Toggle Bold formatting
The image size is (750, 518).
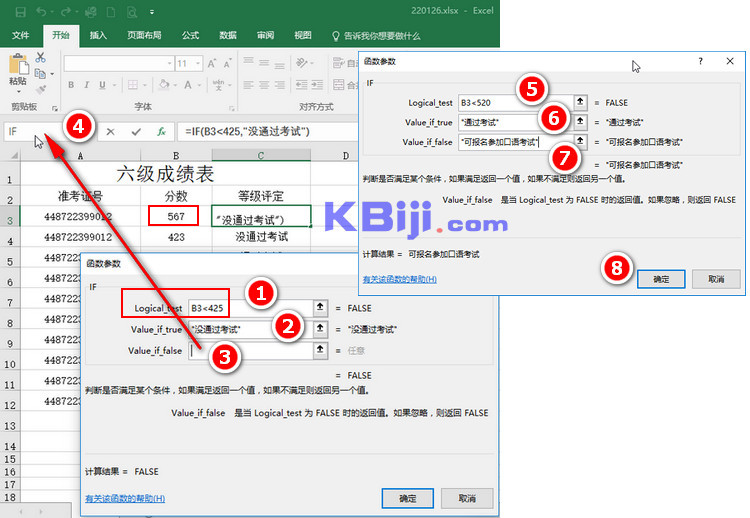pos(71,85)
